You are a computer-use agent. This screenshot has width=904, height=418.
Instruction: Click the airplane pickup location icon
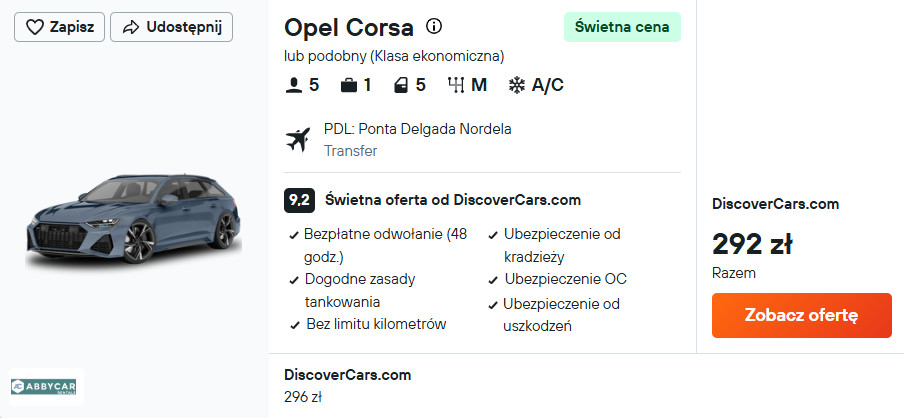point(298,140)
